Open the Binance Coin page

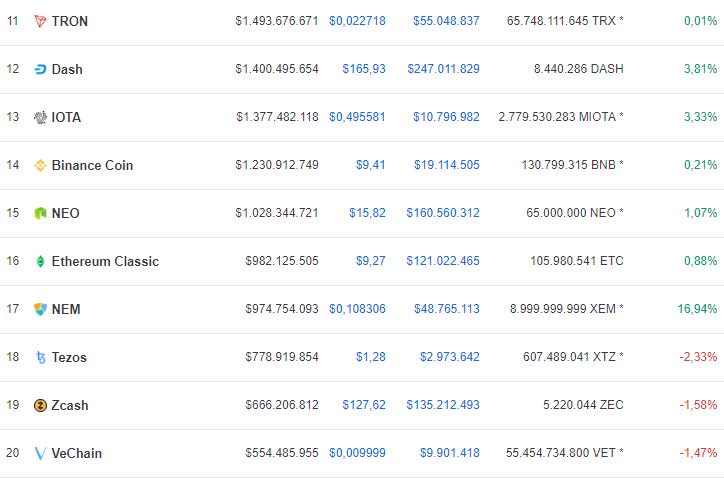point(92,165)
